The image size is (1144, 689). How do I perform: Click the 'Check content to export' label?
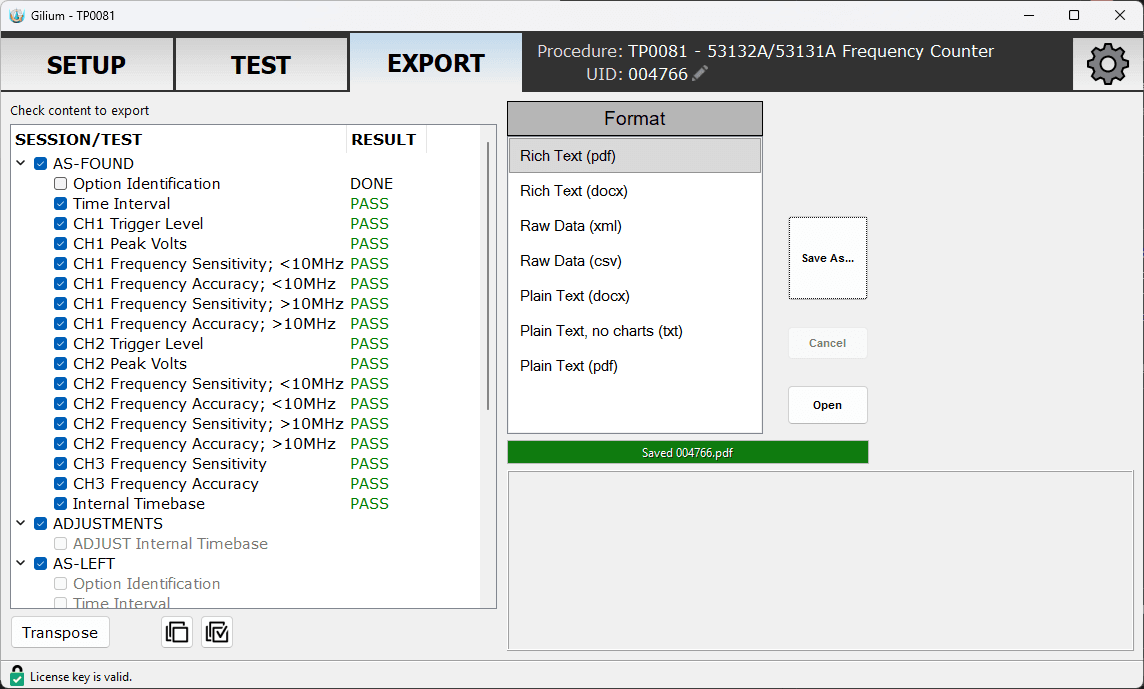[80, 110]
